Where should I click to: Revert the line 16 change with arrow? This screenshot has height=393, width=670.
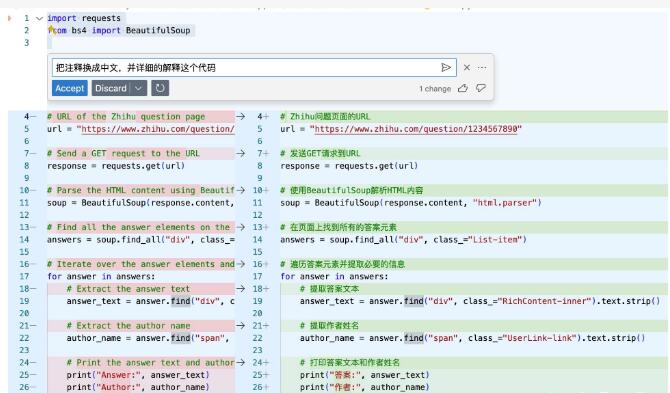click(241, 264)
